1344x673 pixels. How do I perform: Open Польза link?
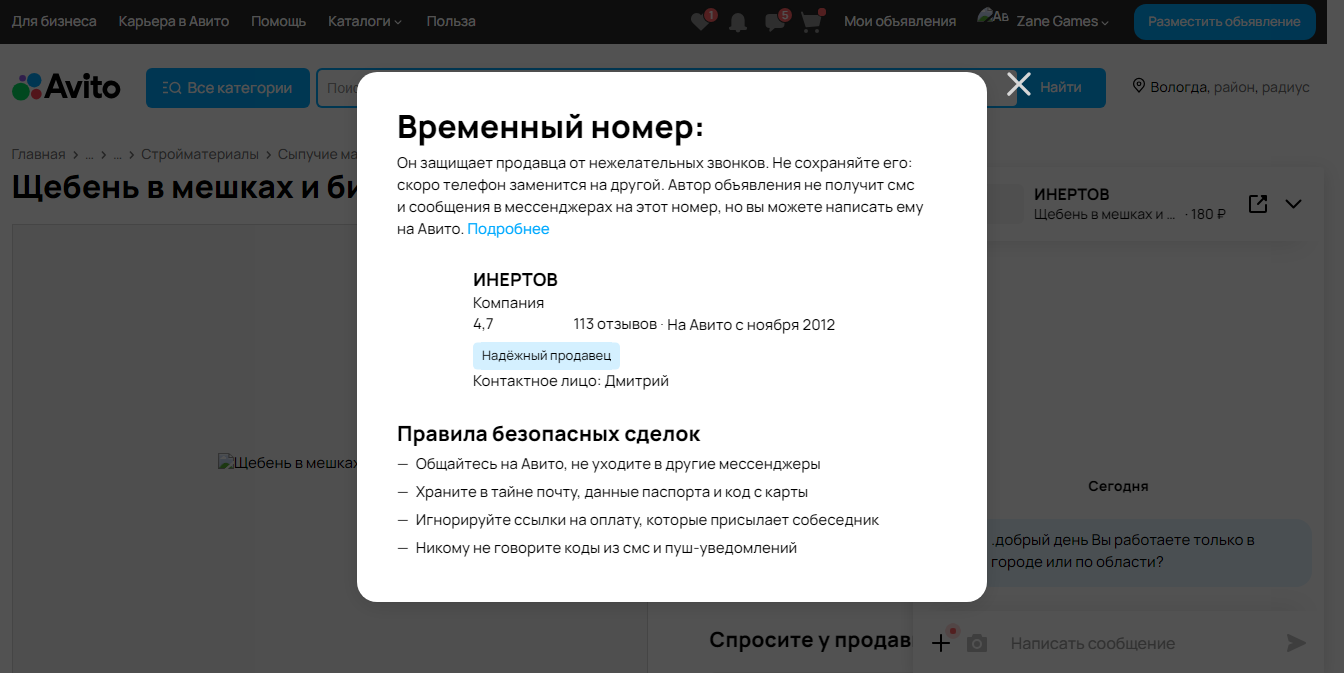[x=451, y=21]
